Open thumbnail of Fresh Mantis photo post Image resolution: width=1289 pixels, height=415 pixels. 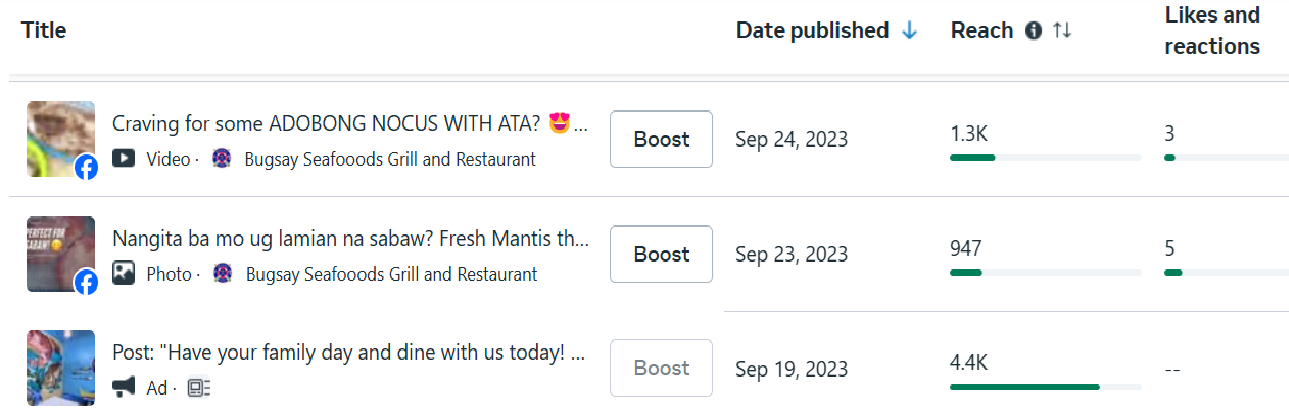(x=61, y=254)
